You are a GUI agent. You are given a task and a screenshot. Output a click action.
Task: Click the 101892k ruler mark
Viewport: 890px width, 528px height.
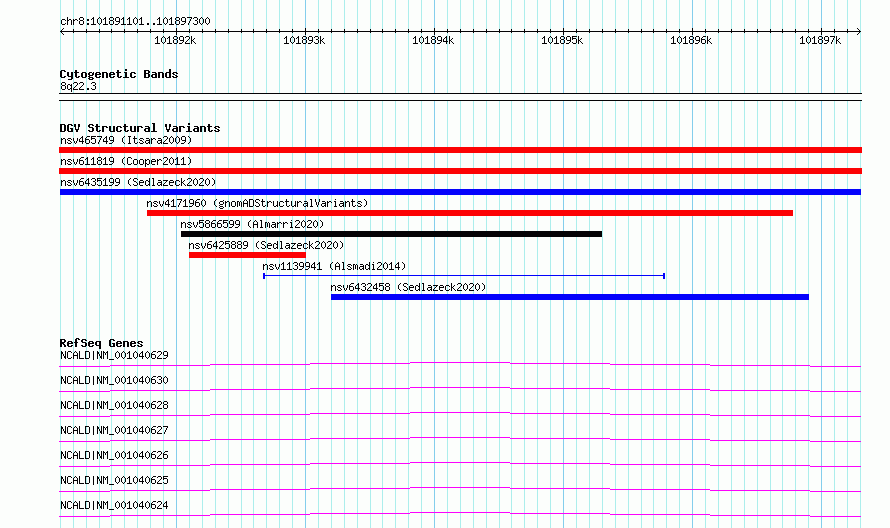pos(175,40)
